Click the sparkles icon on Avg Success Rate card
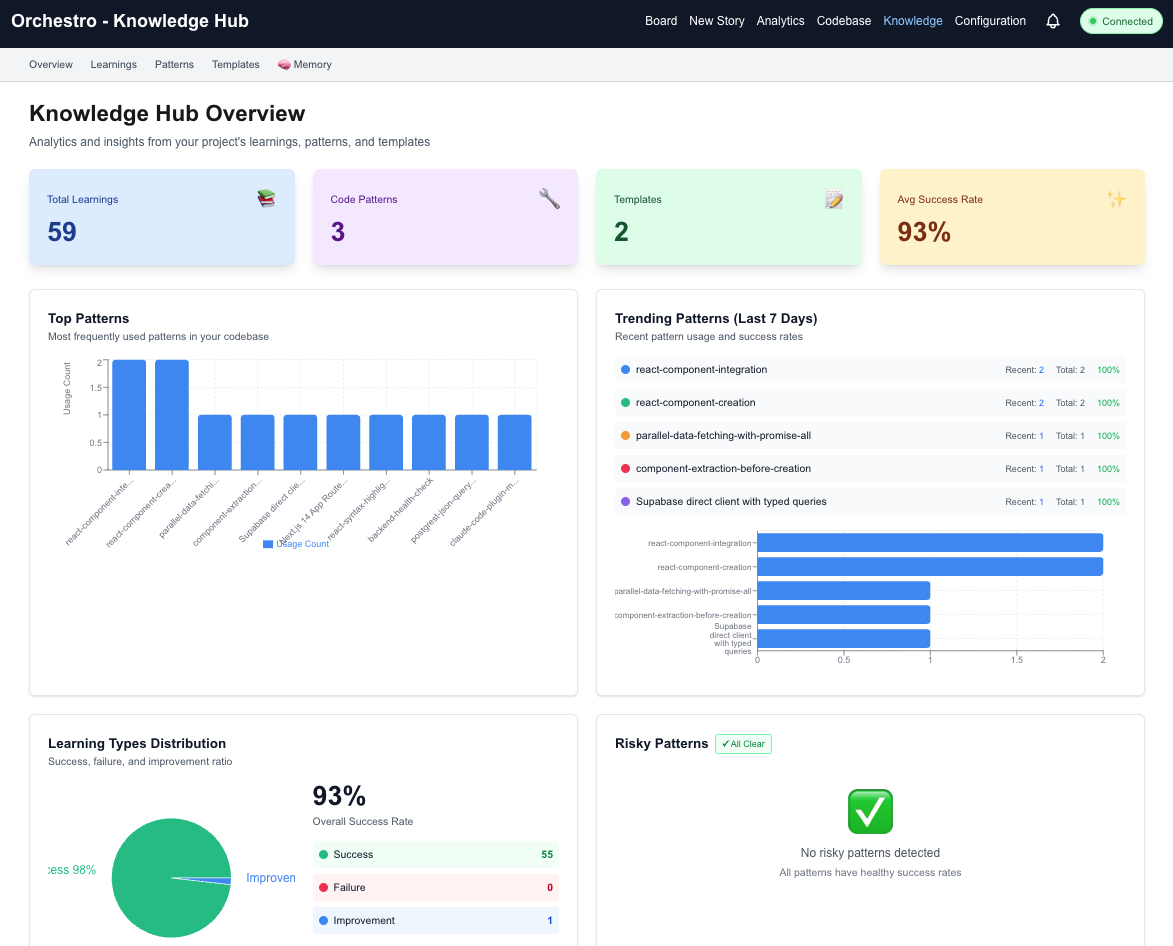Screen dimensions: 1173x946 click(x=1116, y=198)
